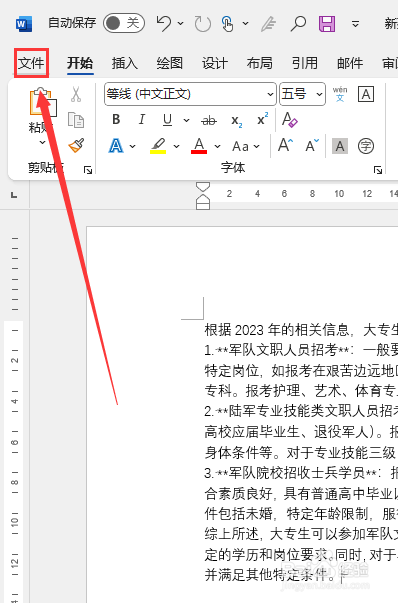Open the Touch/Mouse mode dropdown arrow
The image size is (398, 603).
click(245, 24)
